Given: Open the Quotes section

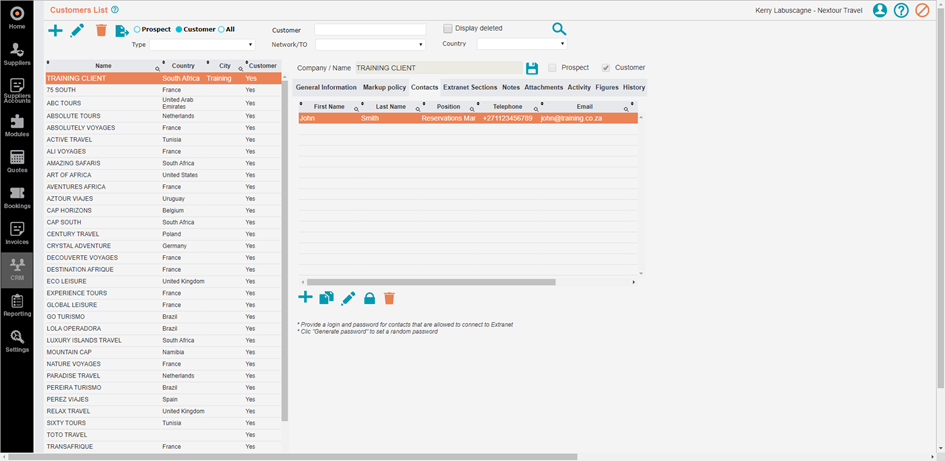Looking at the screenshot, I should (x=17, y=160).
